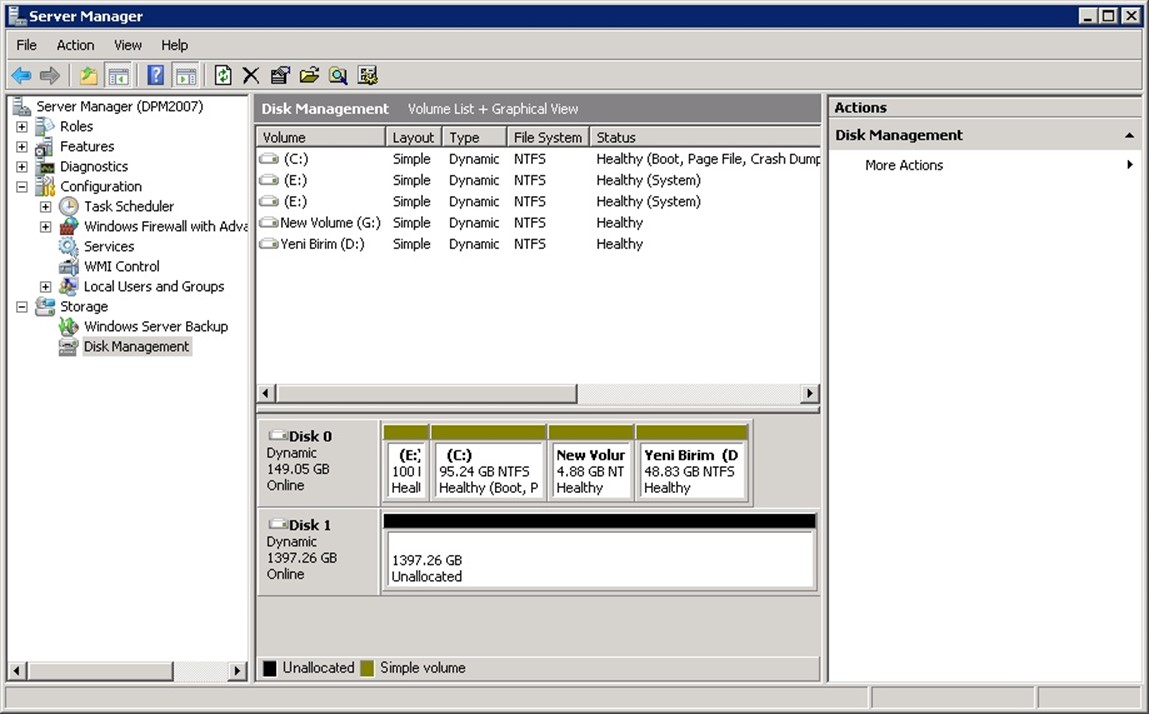Open the View menu
The width and height of the screenshot is (1149, 714).
click(x=127, y=45)
